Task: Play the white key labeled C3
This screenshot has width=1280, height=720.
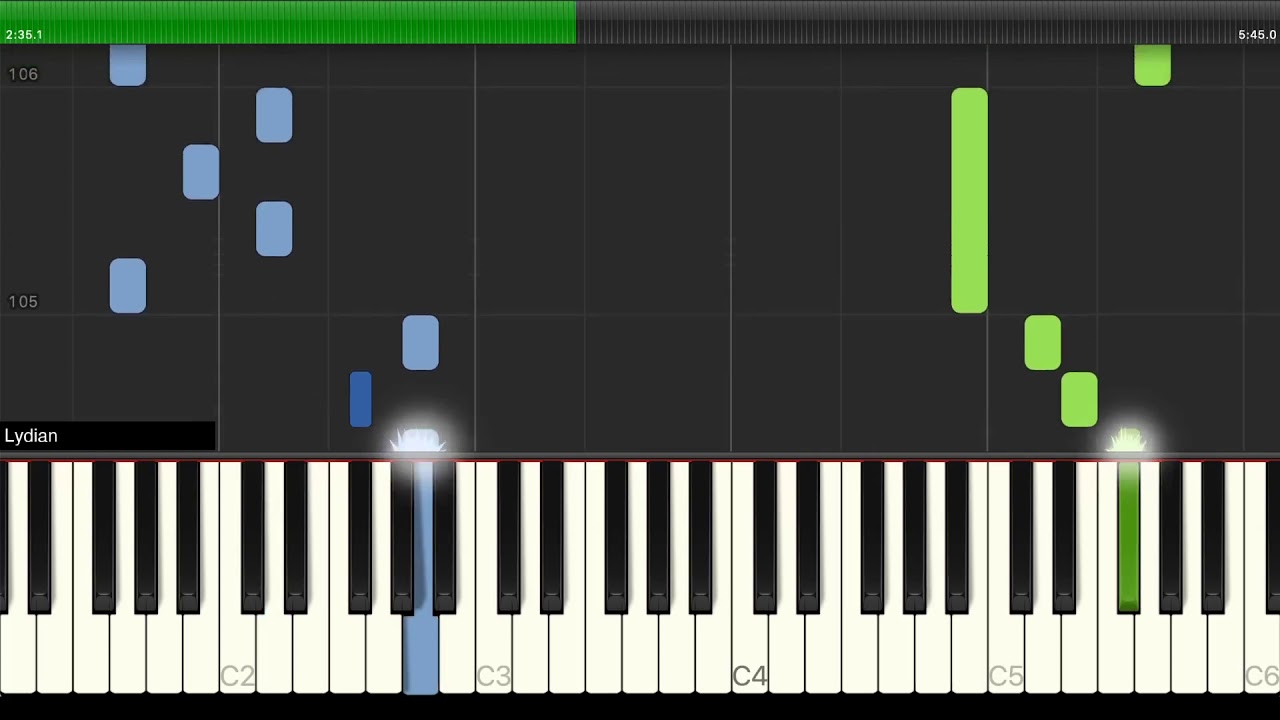Action: tap(493, 650)
